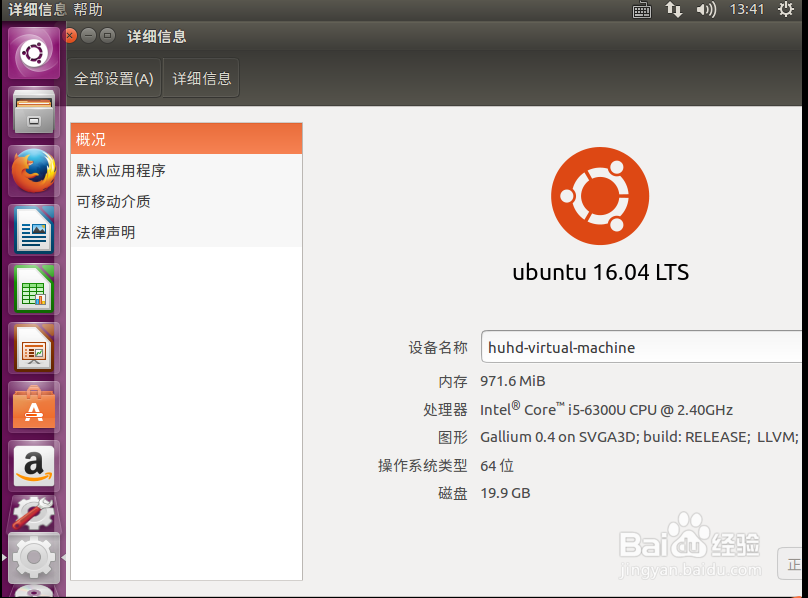808x598 pixels.
Task: Open the keyboard input indicator
Action: [642, 10]
